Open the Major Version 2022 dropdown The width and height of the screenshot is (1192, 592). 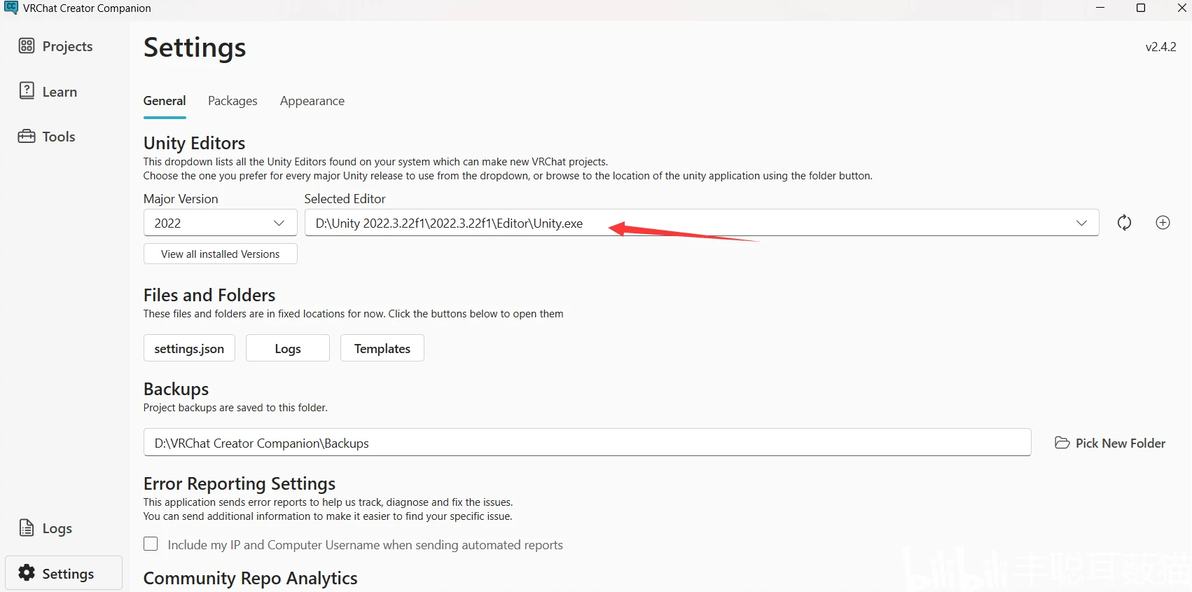click(220, 223)
